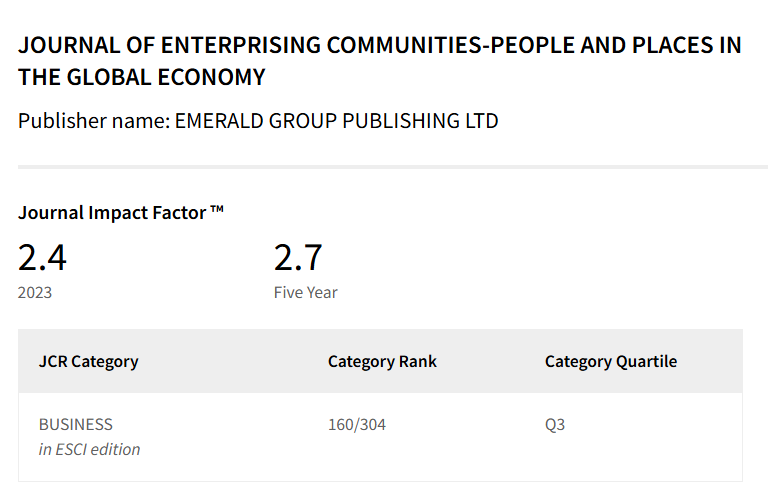Screen dimensions: 768x499
Task: Open the BUSINESS category entry
Action: click(76, 424)
